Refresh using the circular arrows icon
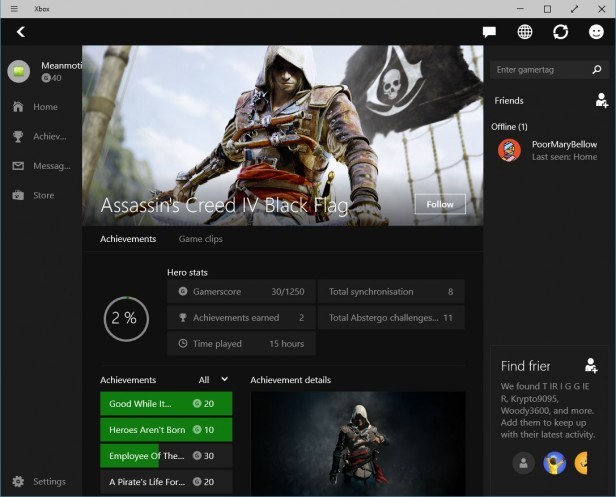616x497 pixels. point(560,32)
